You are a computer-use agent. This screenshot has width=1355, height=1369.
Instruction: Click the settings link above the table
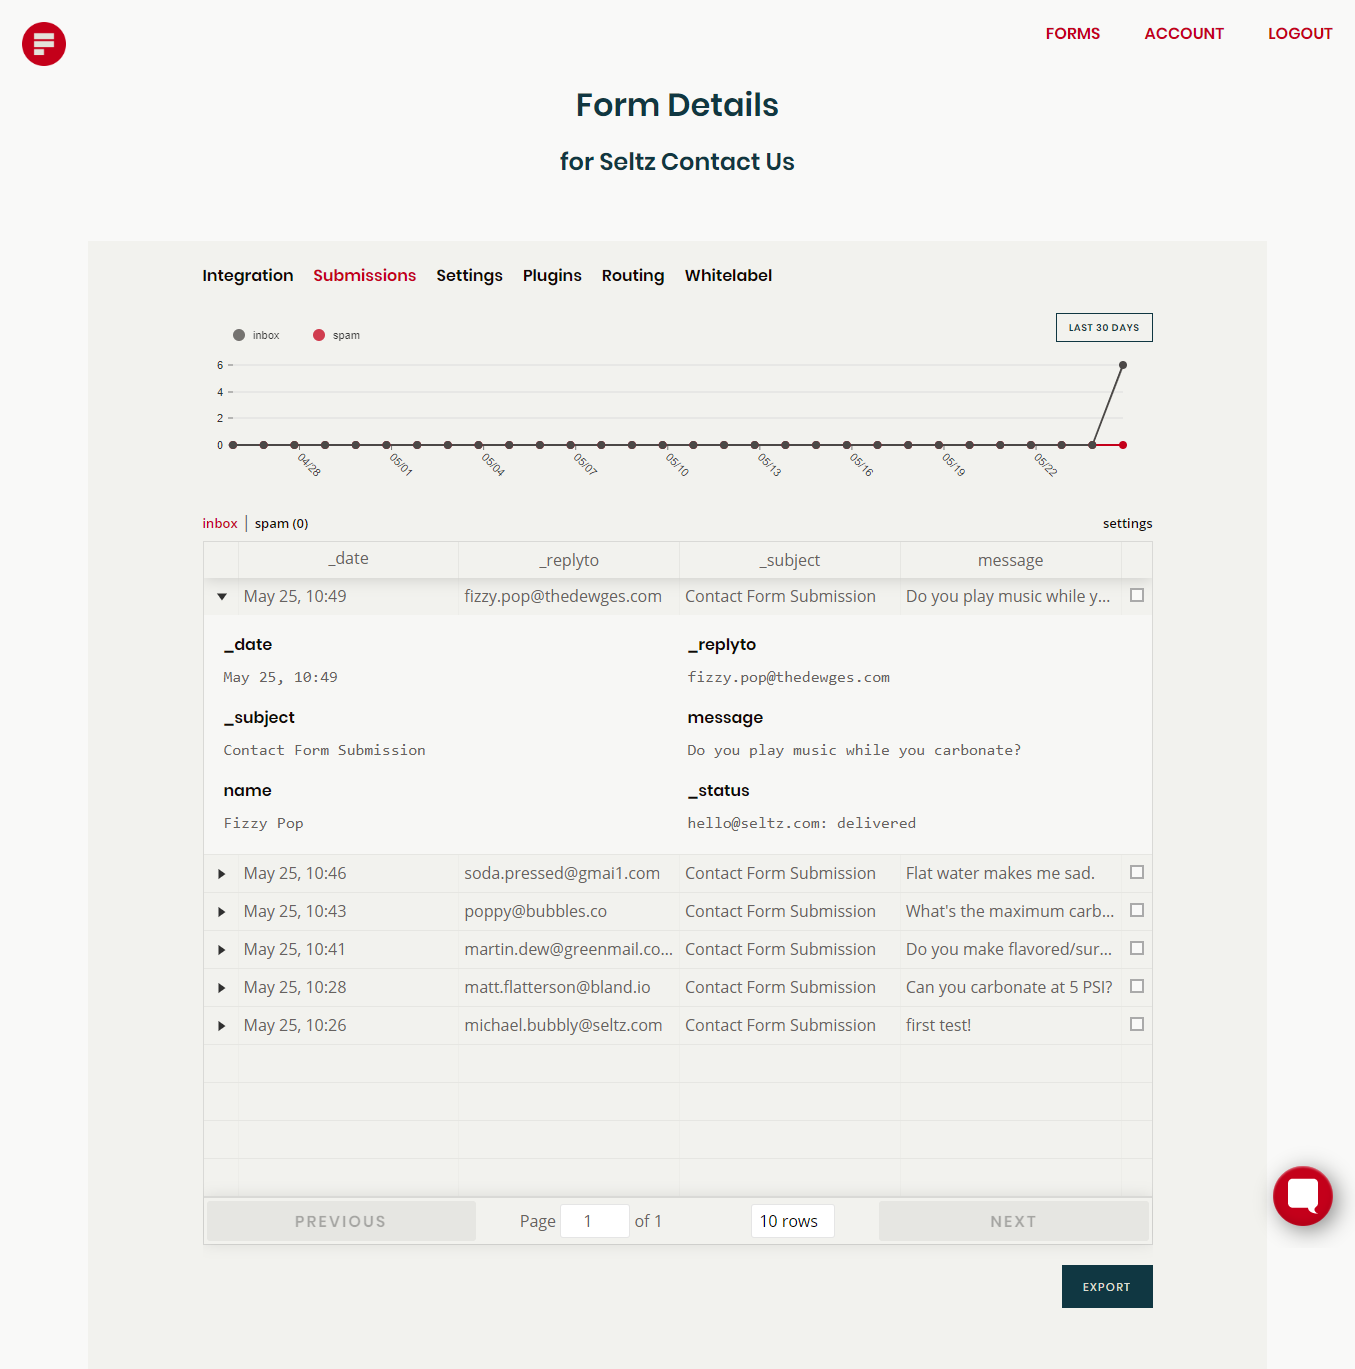tap(1127, 523)
